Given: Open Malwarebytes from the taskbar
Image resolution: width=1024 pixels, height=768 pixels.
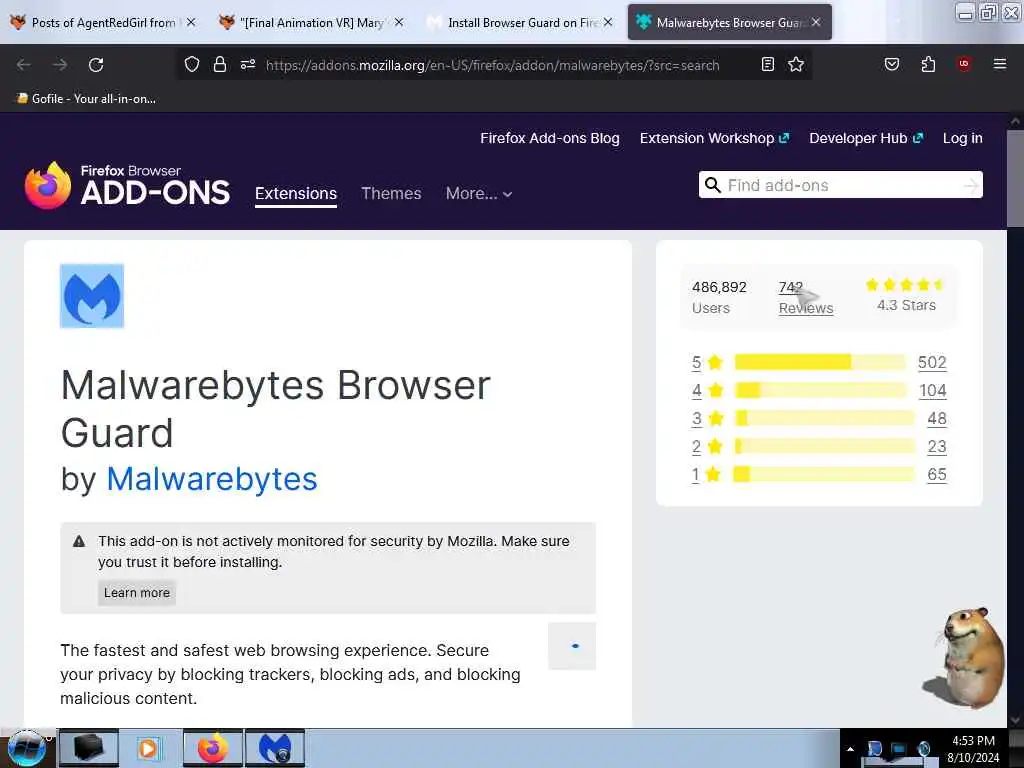Looking at the screenshot, I should (275, 748).
